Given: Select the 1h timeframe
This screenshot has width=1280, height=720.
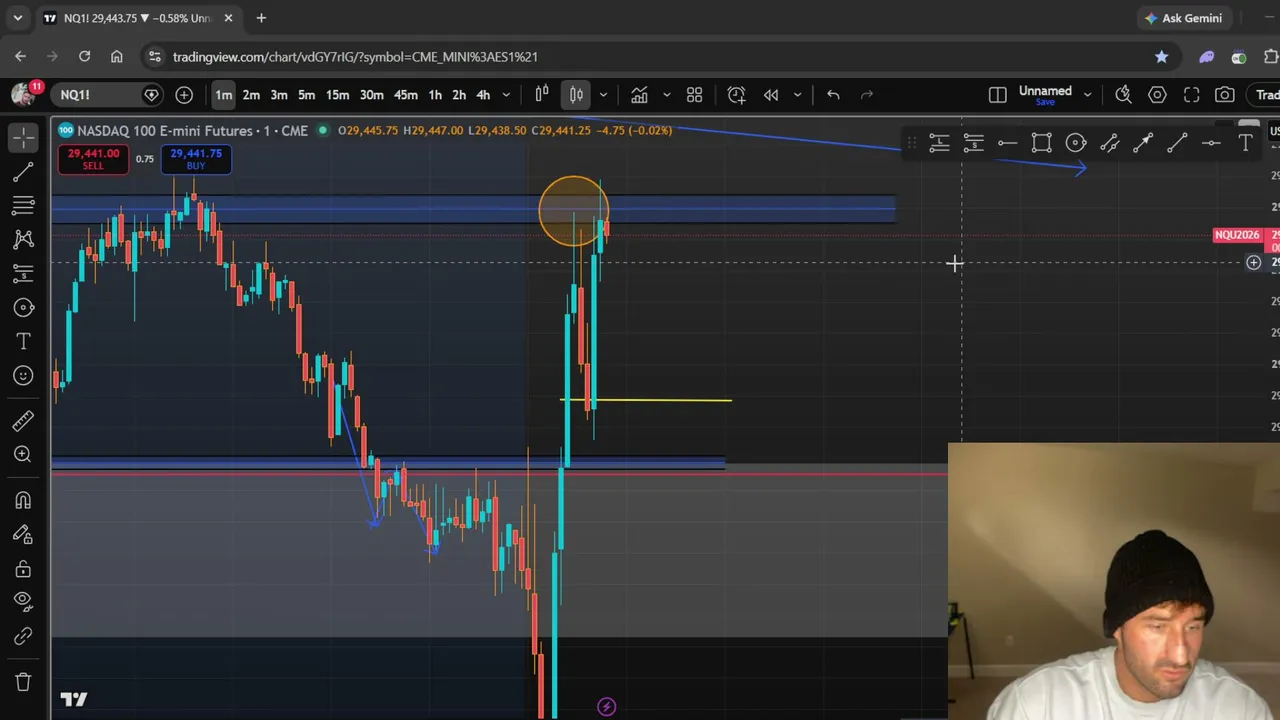Looking at the screenshot, I should pyautogui.click(x=435, y=95).
